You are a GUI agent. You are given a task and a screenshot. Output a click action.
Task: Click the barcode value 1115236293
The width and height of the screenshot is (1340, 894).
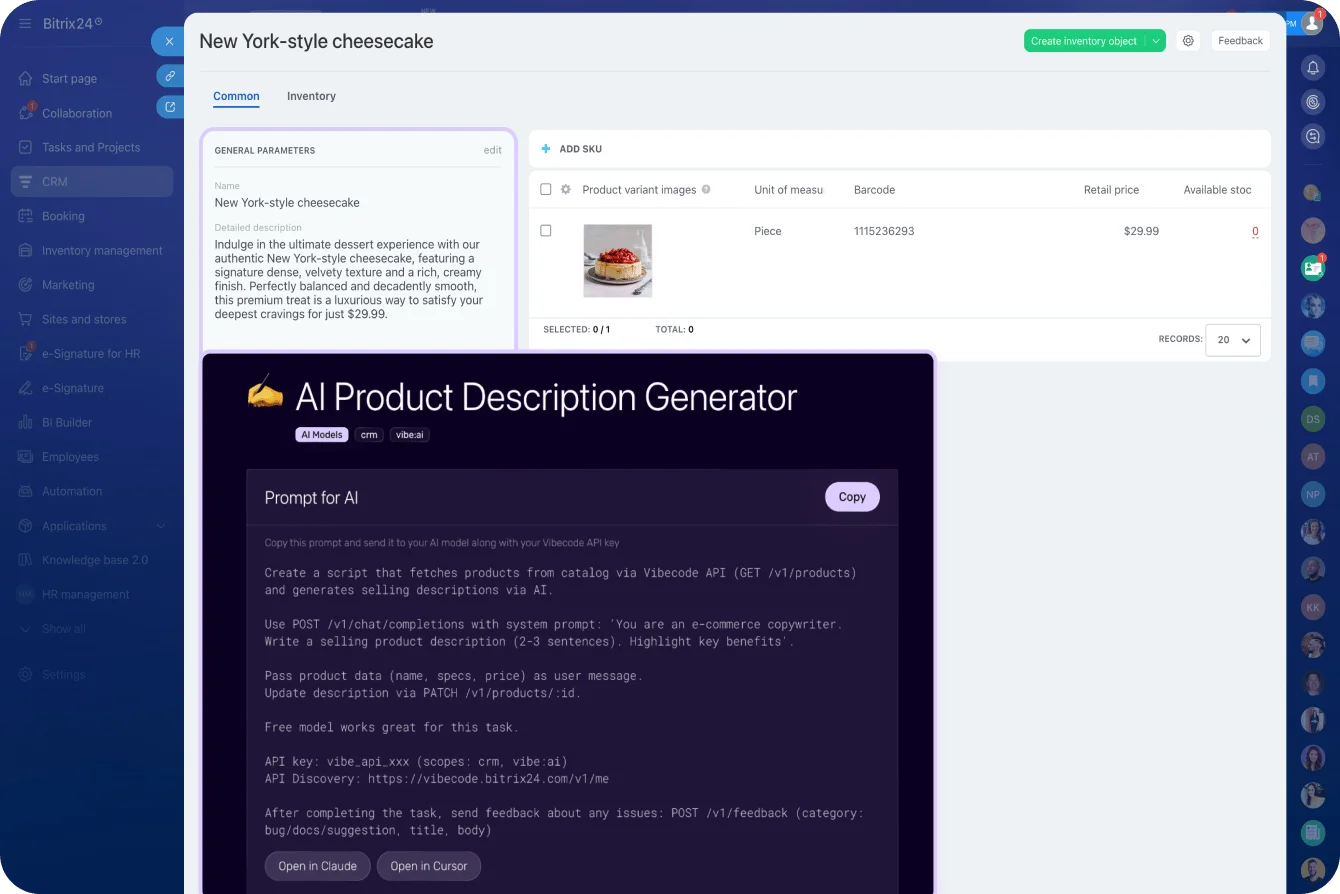point(884,231)
